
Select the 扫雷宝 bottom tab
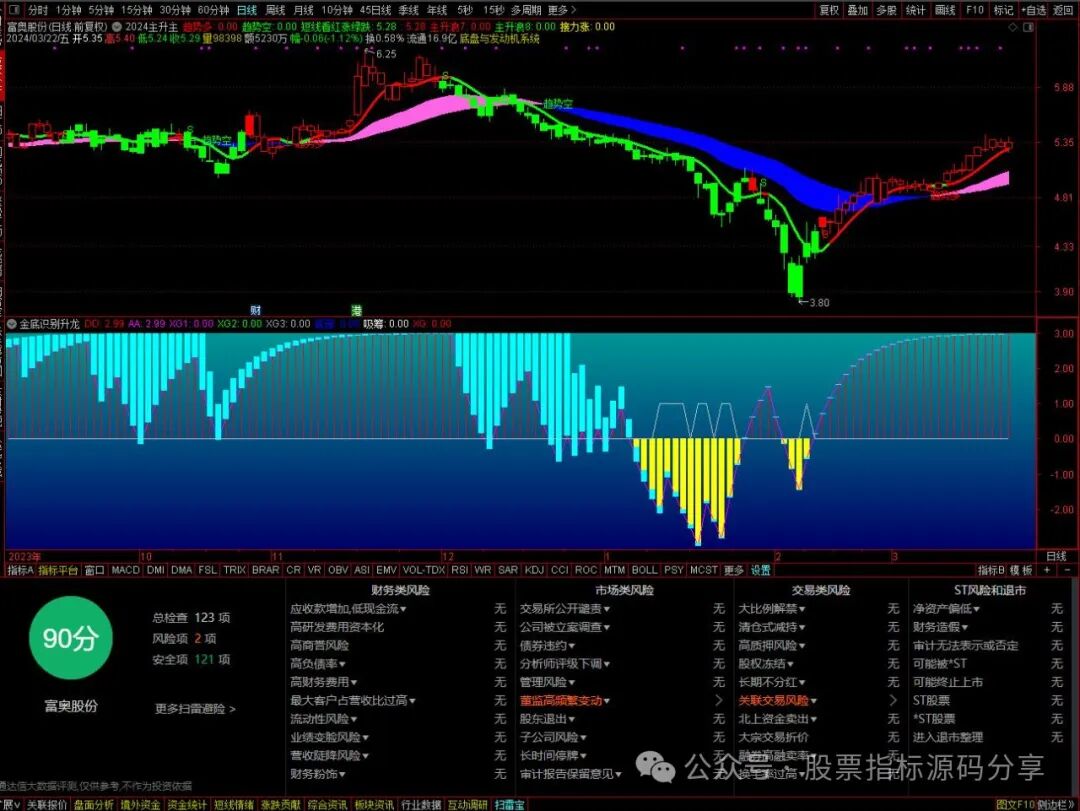[509, 805]
